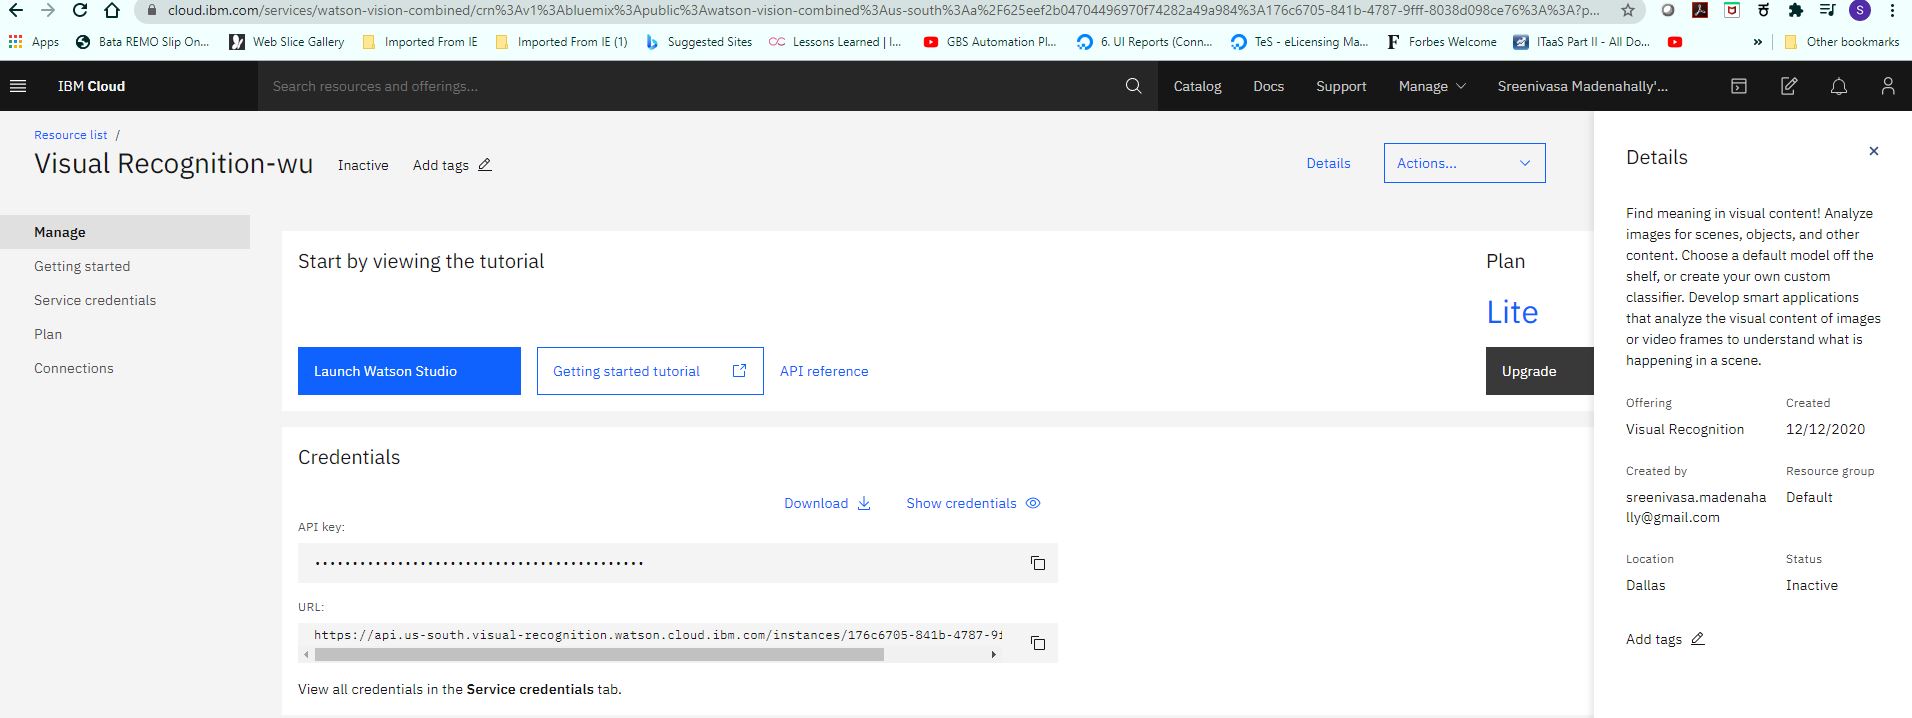1912x718 pixels.
Task: Open the GBS Automation bookmark
Action: pyautogui.click(x=989, y=42)
